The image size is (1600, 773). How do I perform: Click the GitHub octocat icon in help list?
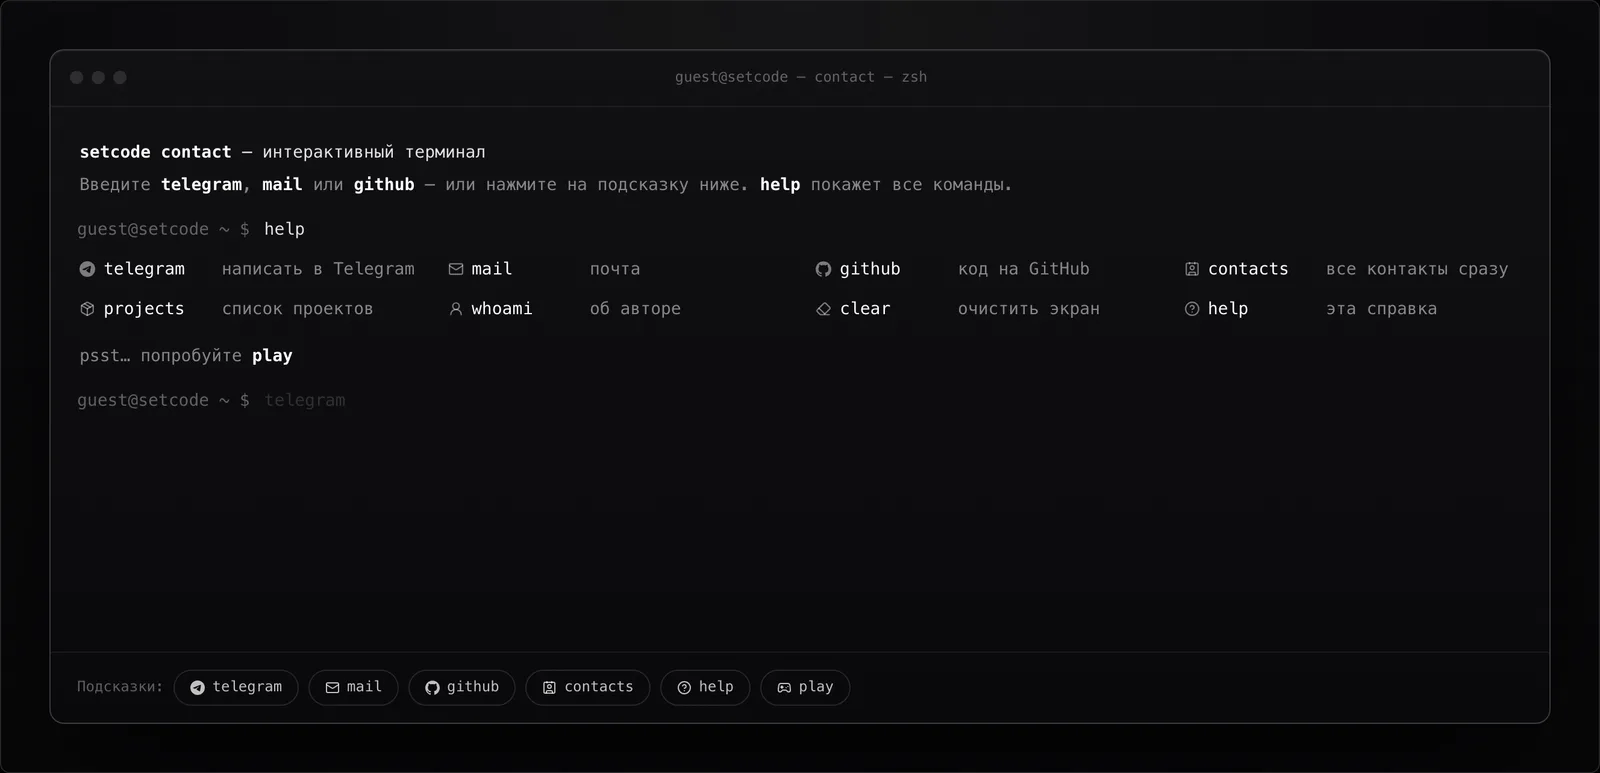pos(823,269)
